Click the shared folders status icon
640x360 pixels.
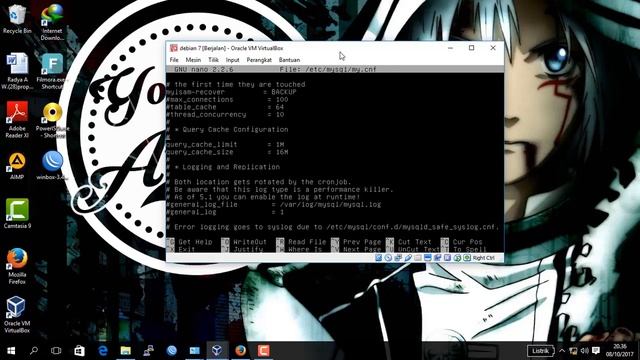coord(418,258)
